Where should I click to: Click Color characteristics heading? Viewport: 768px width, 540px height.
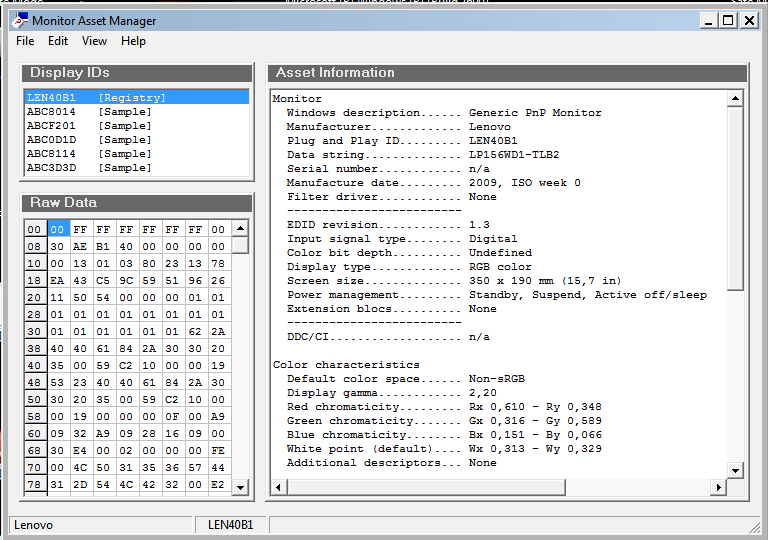(346, 365)
